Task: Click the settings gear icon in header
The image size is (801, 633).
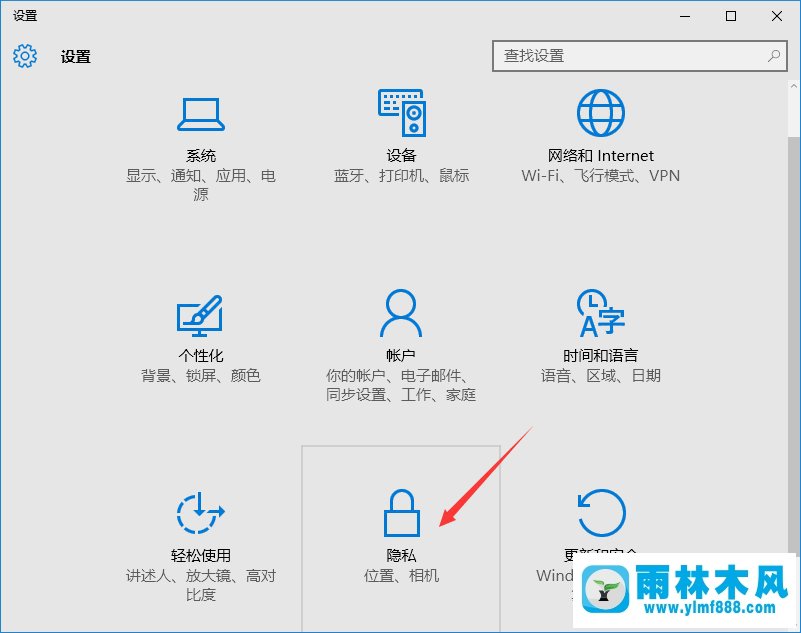Action: [x=25, y=56]
